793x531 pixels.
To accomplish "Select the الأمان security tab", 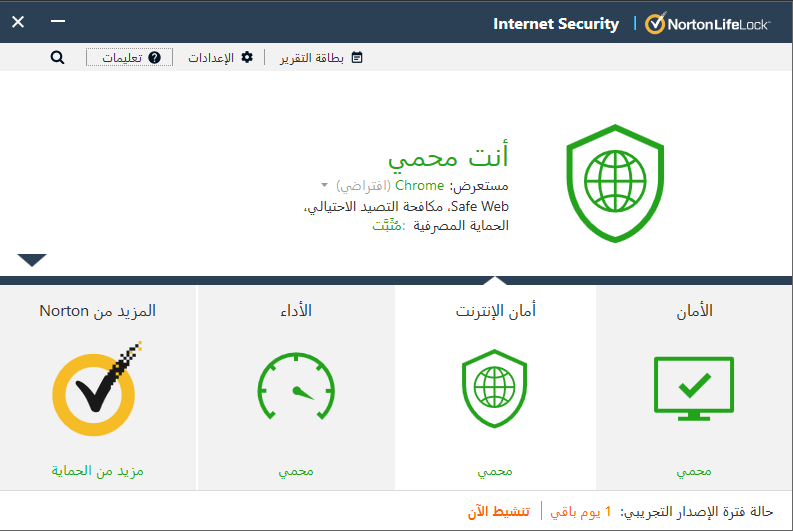I will 694,387.
